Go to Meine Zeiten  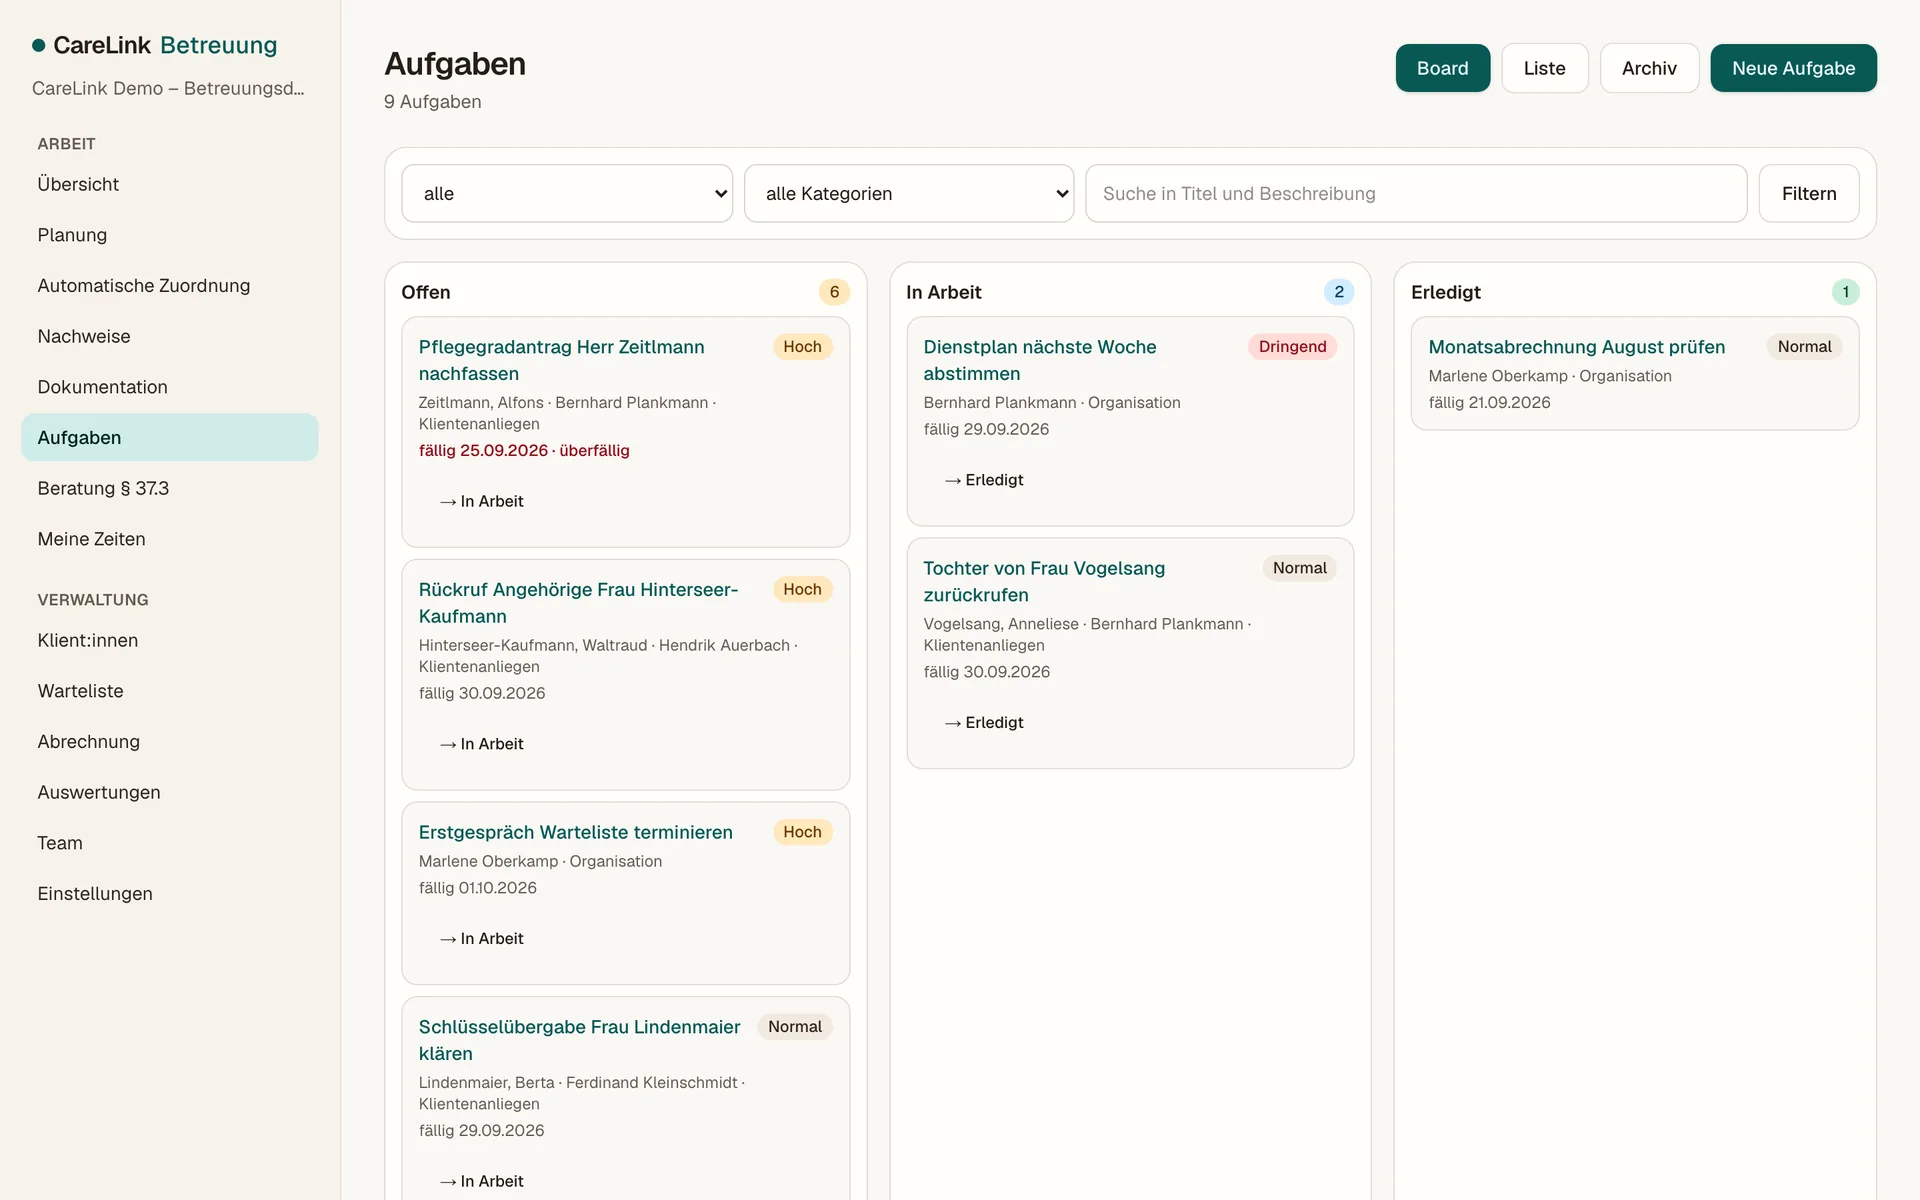point(170,539)
